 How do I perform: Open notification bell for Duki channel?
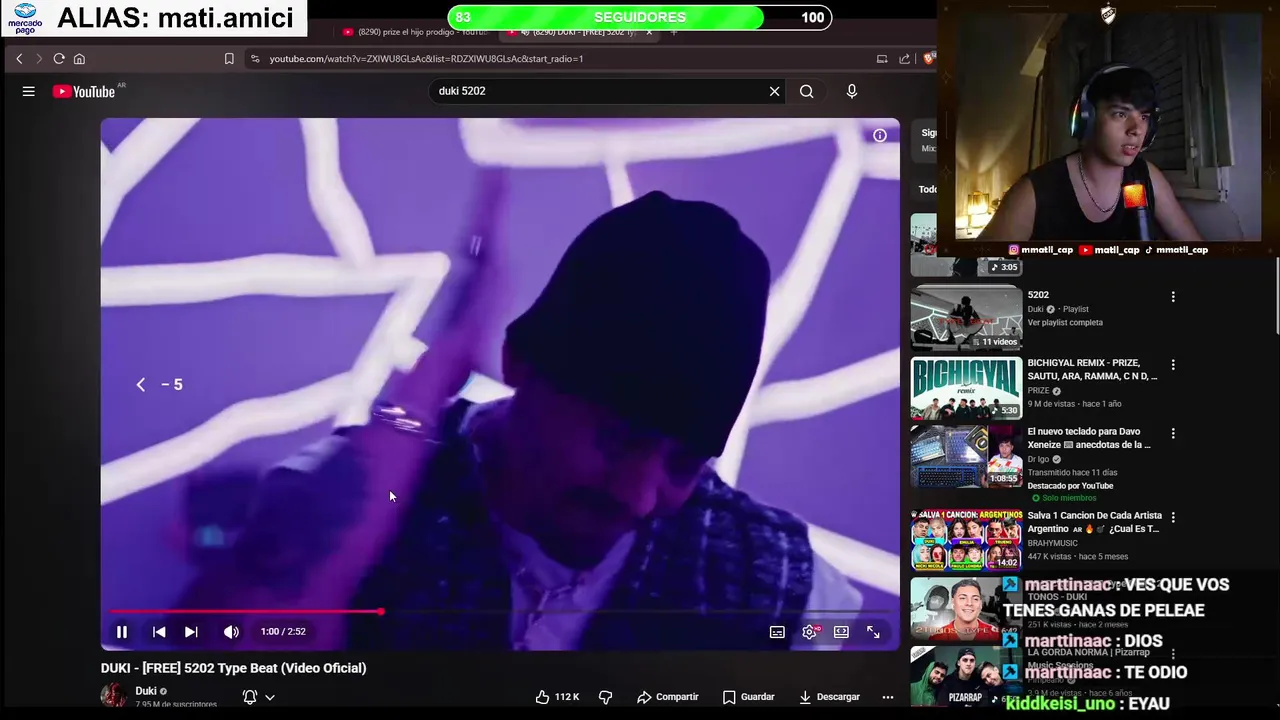(x=250, y=697)
